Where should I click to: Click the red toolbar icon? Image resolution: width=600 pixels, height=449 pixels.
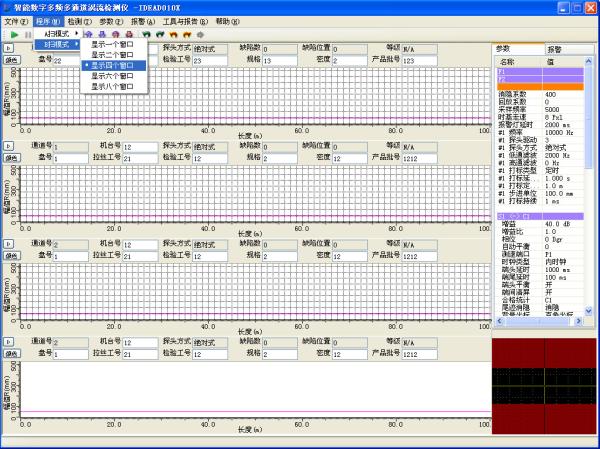pyautogui.click(x=129, y=35)
